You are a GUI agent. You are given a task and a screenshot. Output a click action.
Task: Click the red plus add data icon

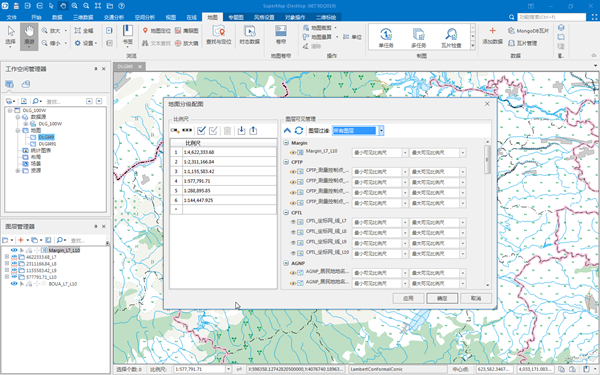[x=492, y=31]
